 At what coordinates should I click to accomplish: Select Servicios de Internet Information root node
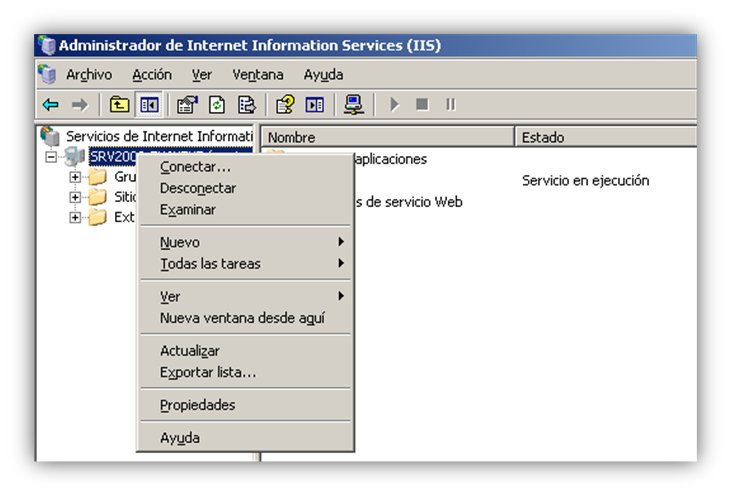159,136
